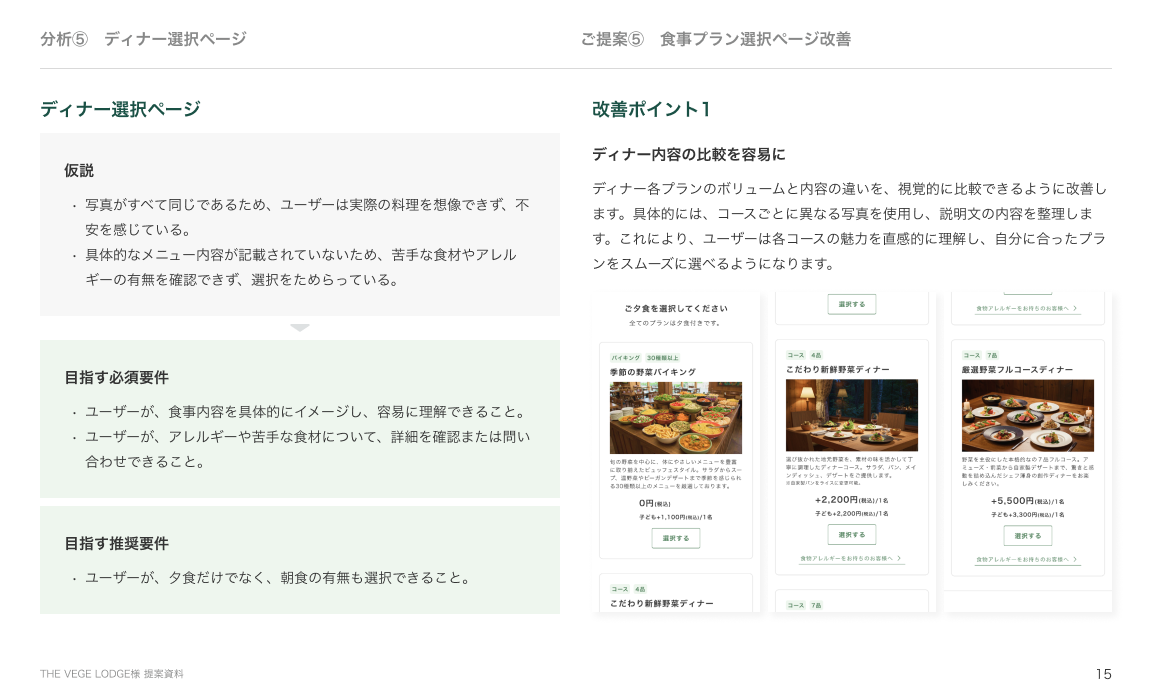Click chevron arrow beside allergy link under +2,200円 card
This screenshot has width=1152, height=700.
pos(899,558)
